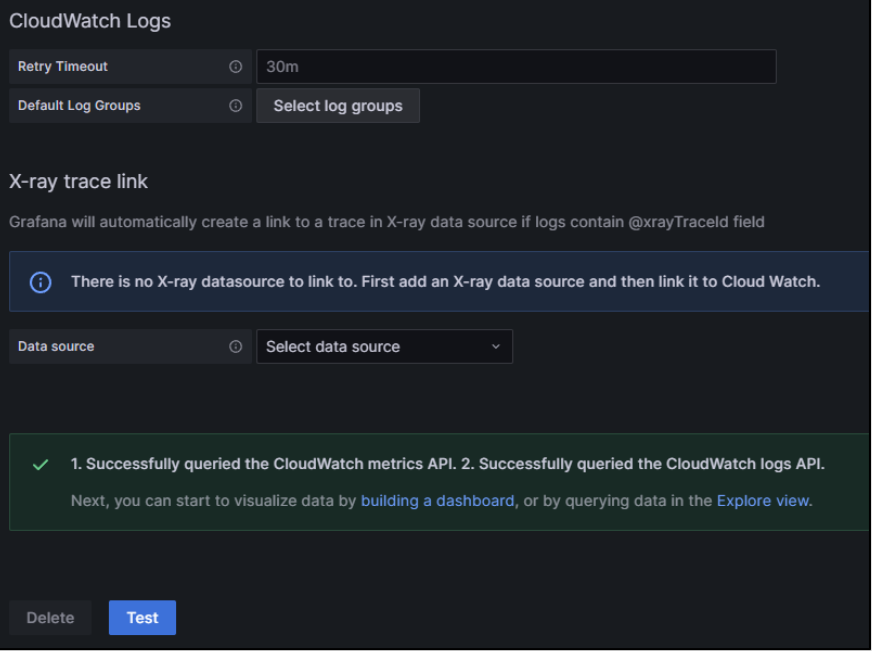This screenshot has width=872, height=657.
Task: Click the Default Log Groups label
Action: (79, 106)
